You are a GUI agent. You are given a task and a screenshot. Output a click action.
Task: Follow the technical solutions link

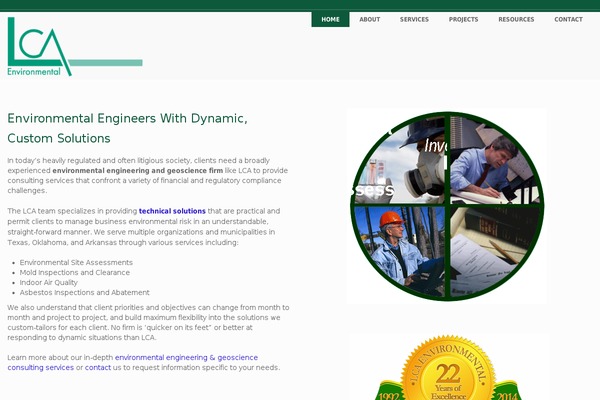pos(172,211)
